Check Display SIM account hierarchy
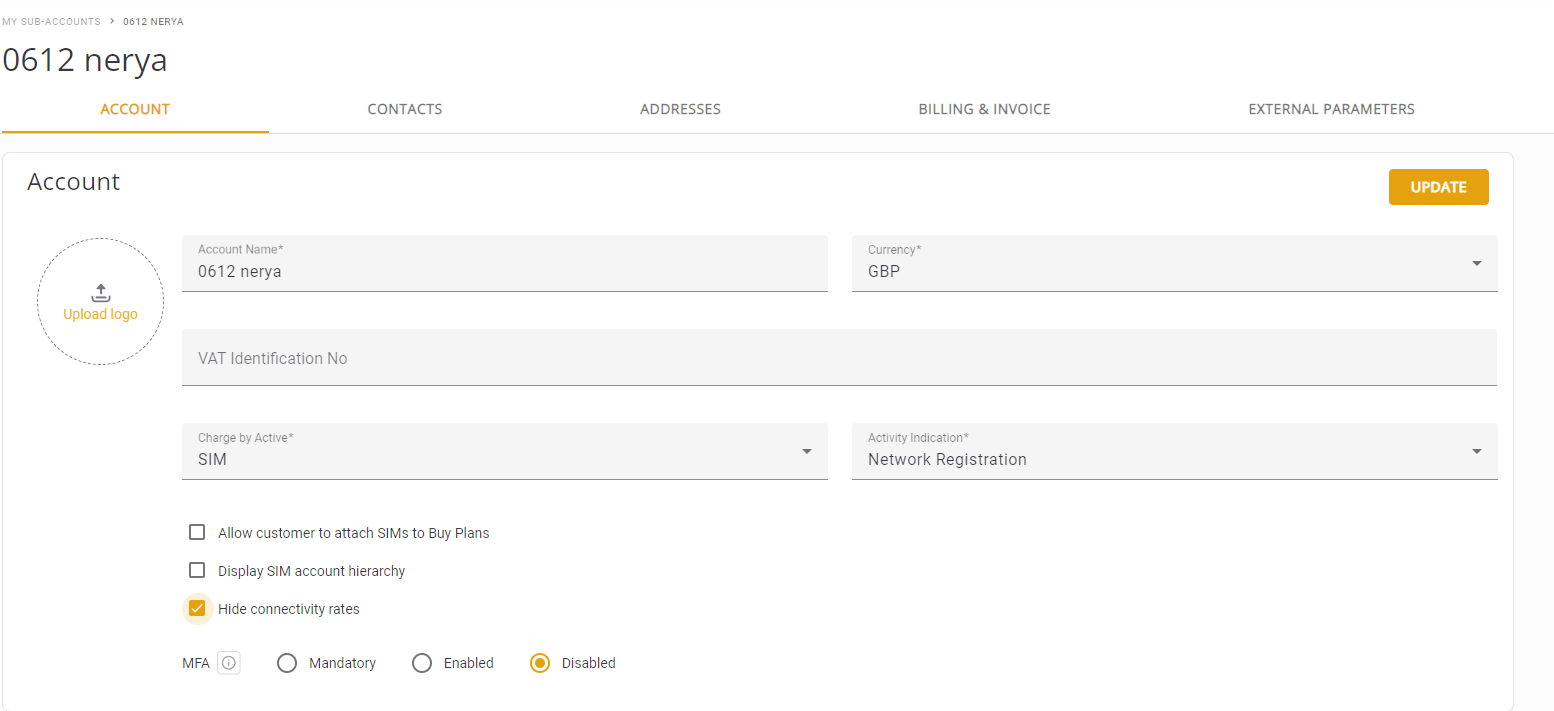 197,571
